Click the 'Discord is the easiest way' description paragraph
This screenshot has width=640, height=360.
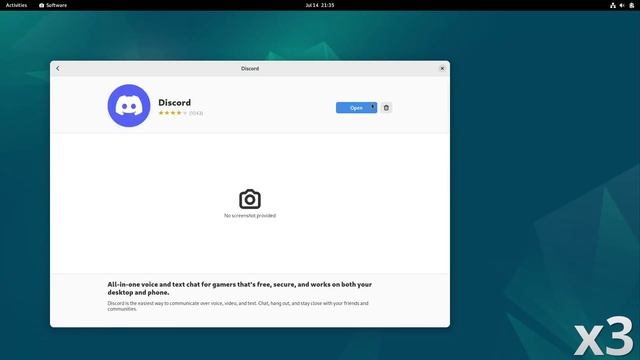tap(238, 306)
